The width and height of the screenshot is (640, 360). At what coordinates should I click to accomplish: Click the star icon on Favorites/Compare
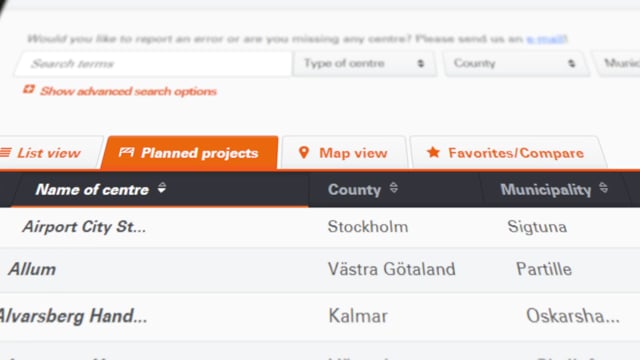coord(433,152)
